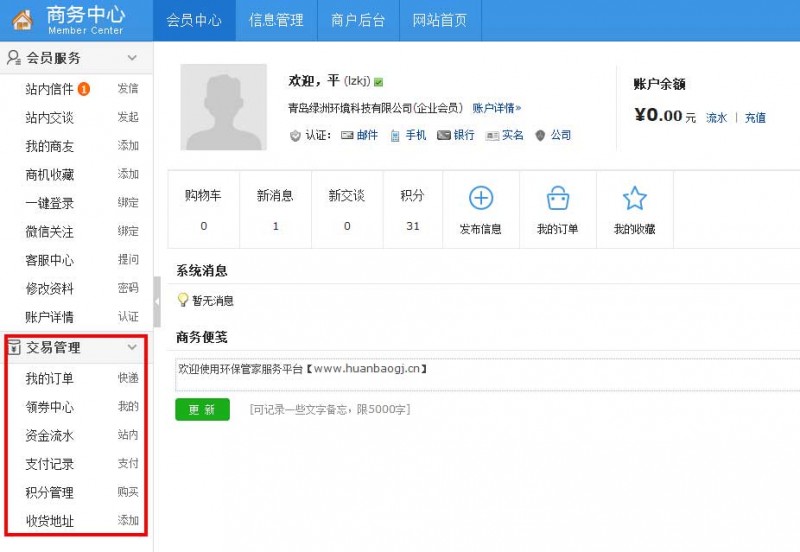This screenshot has height=552, width=800.
Task: Click the orange unread badge on 站内信件
Action: click(84, 89)
